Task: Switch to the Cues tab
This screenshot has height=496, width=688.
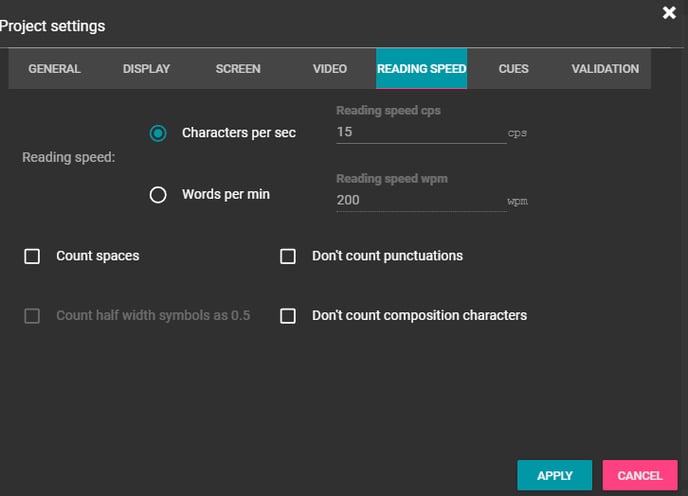Action: [513, 69]
